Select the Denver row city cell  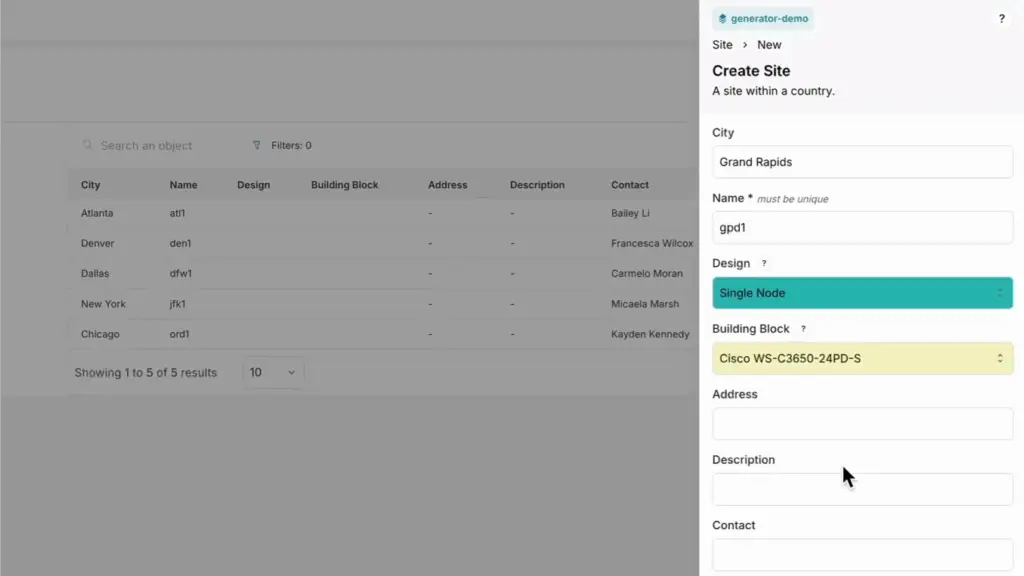click(x=97, y=243)
